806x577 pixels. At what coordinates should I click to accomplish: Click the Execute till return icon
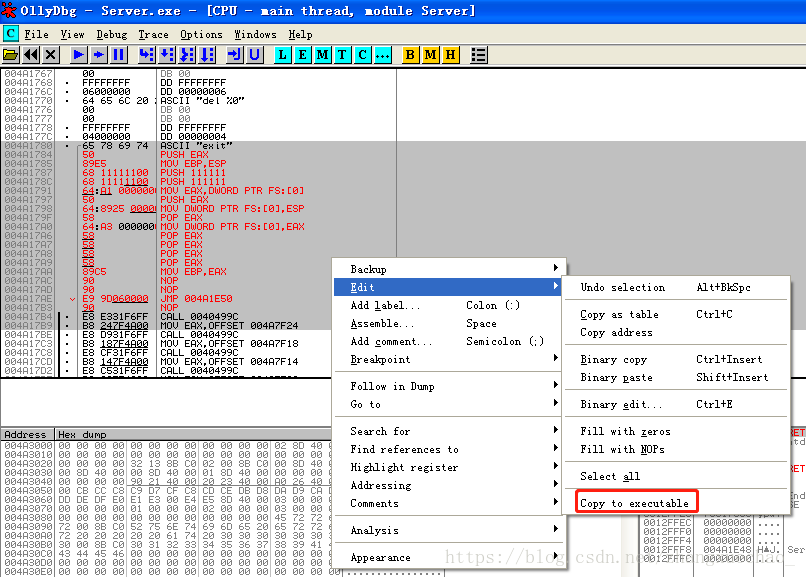point(234,54)
